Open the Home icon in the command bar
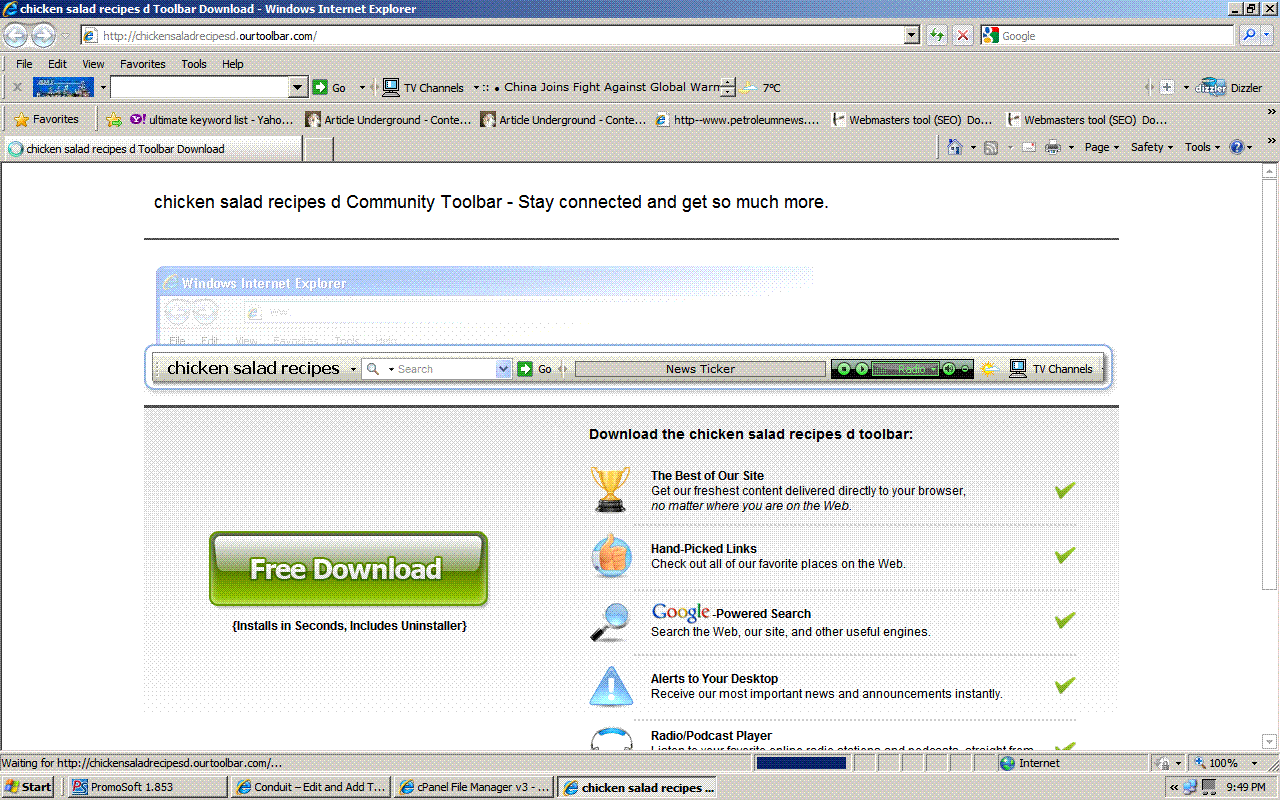This screenshot has width=1280, height=800. [955, 148]
